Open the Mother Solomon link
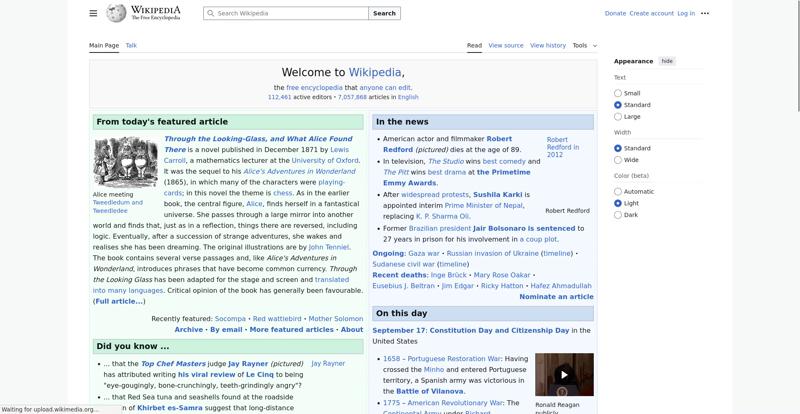The width and height of the screenshot is (800, 414). (336, 319)
